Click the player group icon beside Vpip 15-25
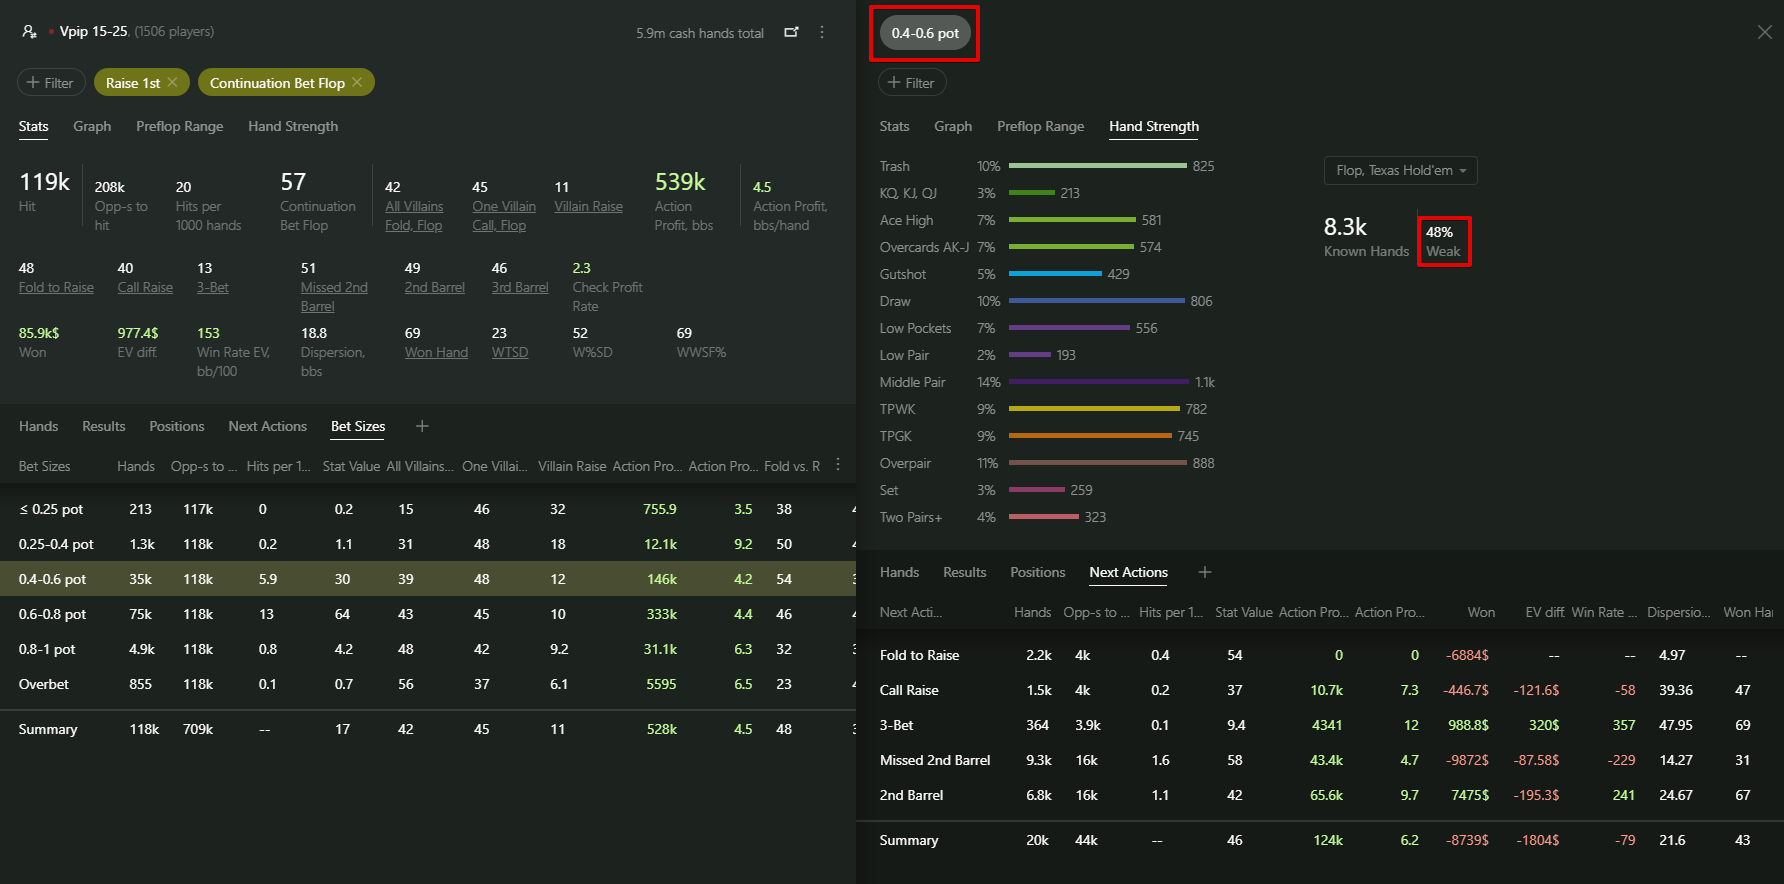This screenshot has width=1784, height=884. [29, 32]
